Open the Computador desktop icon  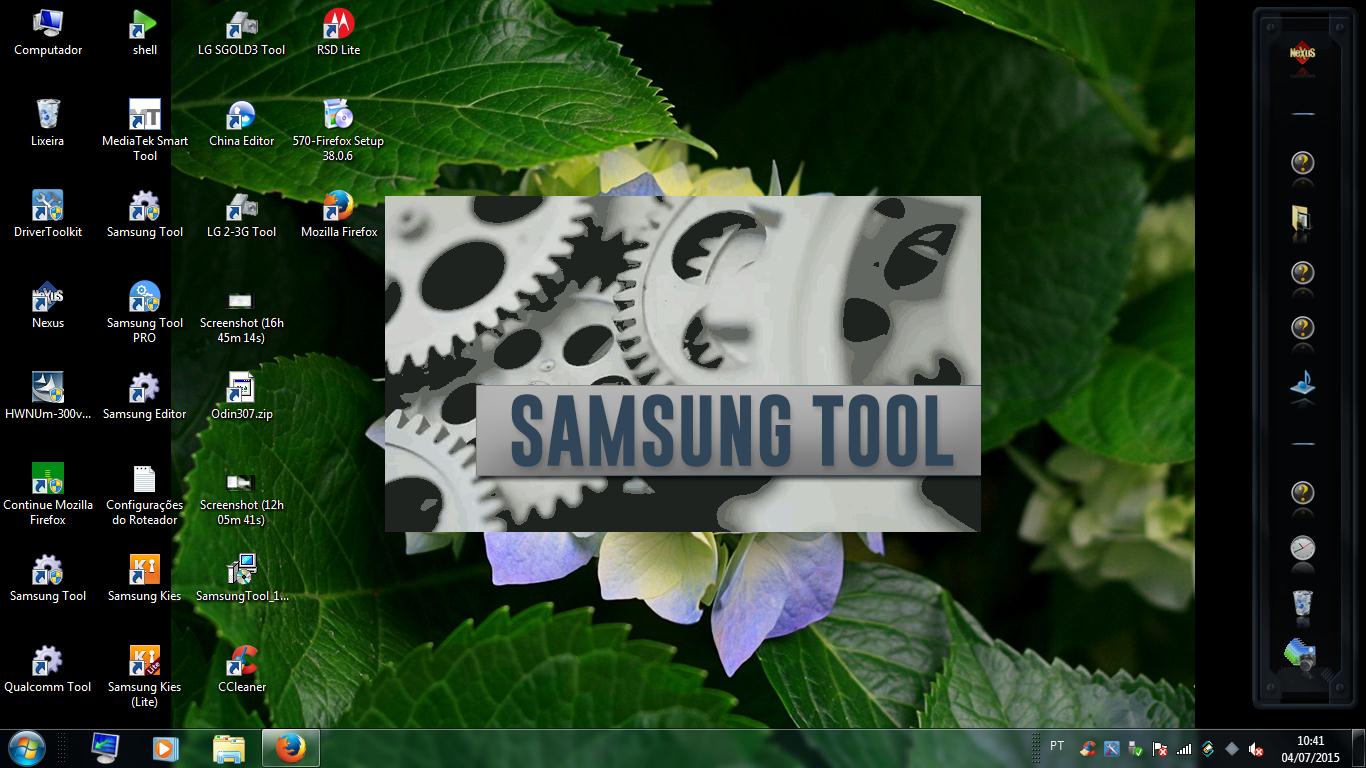[x=48, y=32]
